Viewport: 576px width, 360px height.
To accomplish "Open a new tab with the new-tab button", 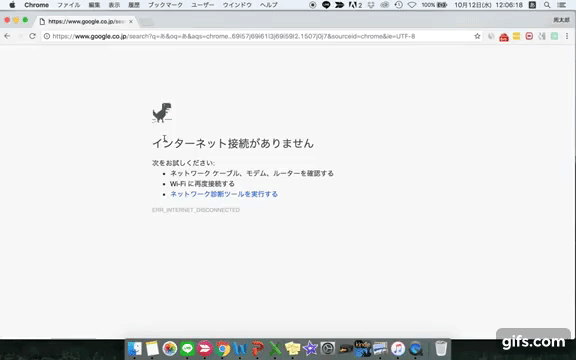I will pos(147,22).
